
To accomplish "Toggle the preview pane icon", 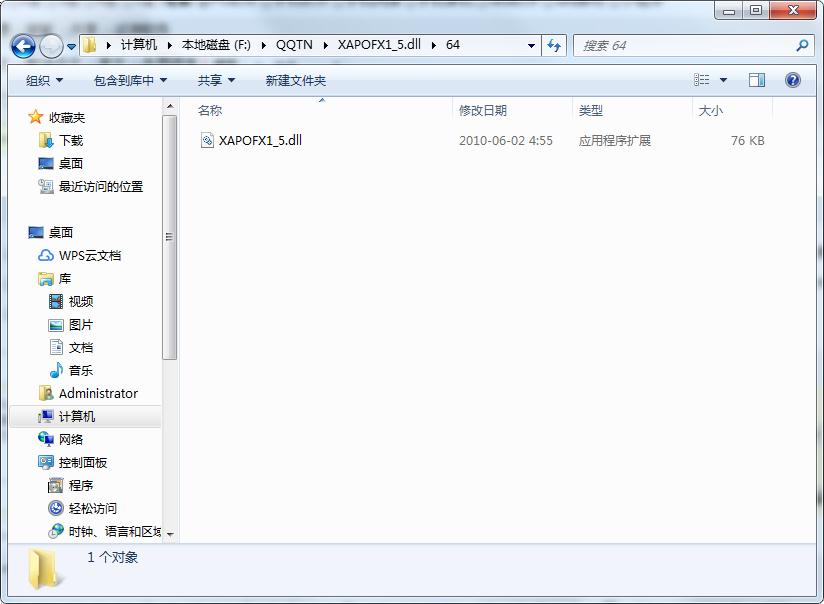I will tap(757, 80).
